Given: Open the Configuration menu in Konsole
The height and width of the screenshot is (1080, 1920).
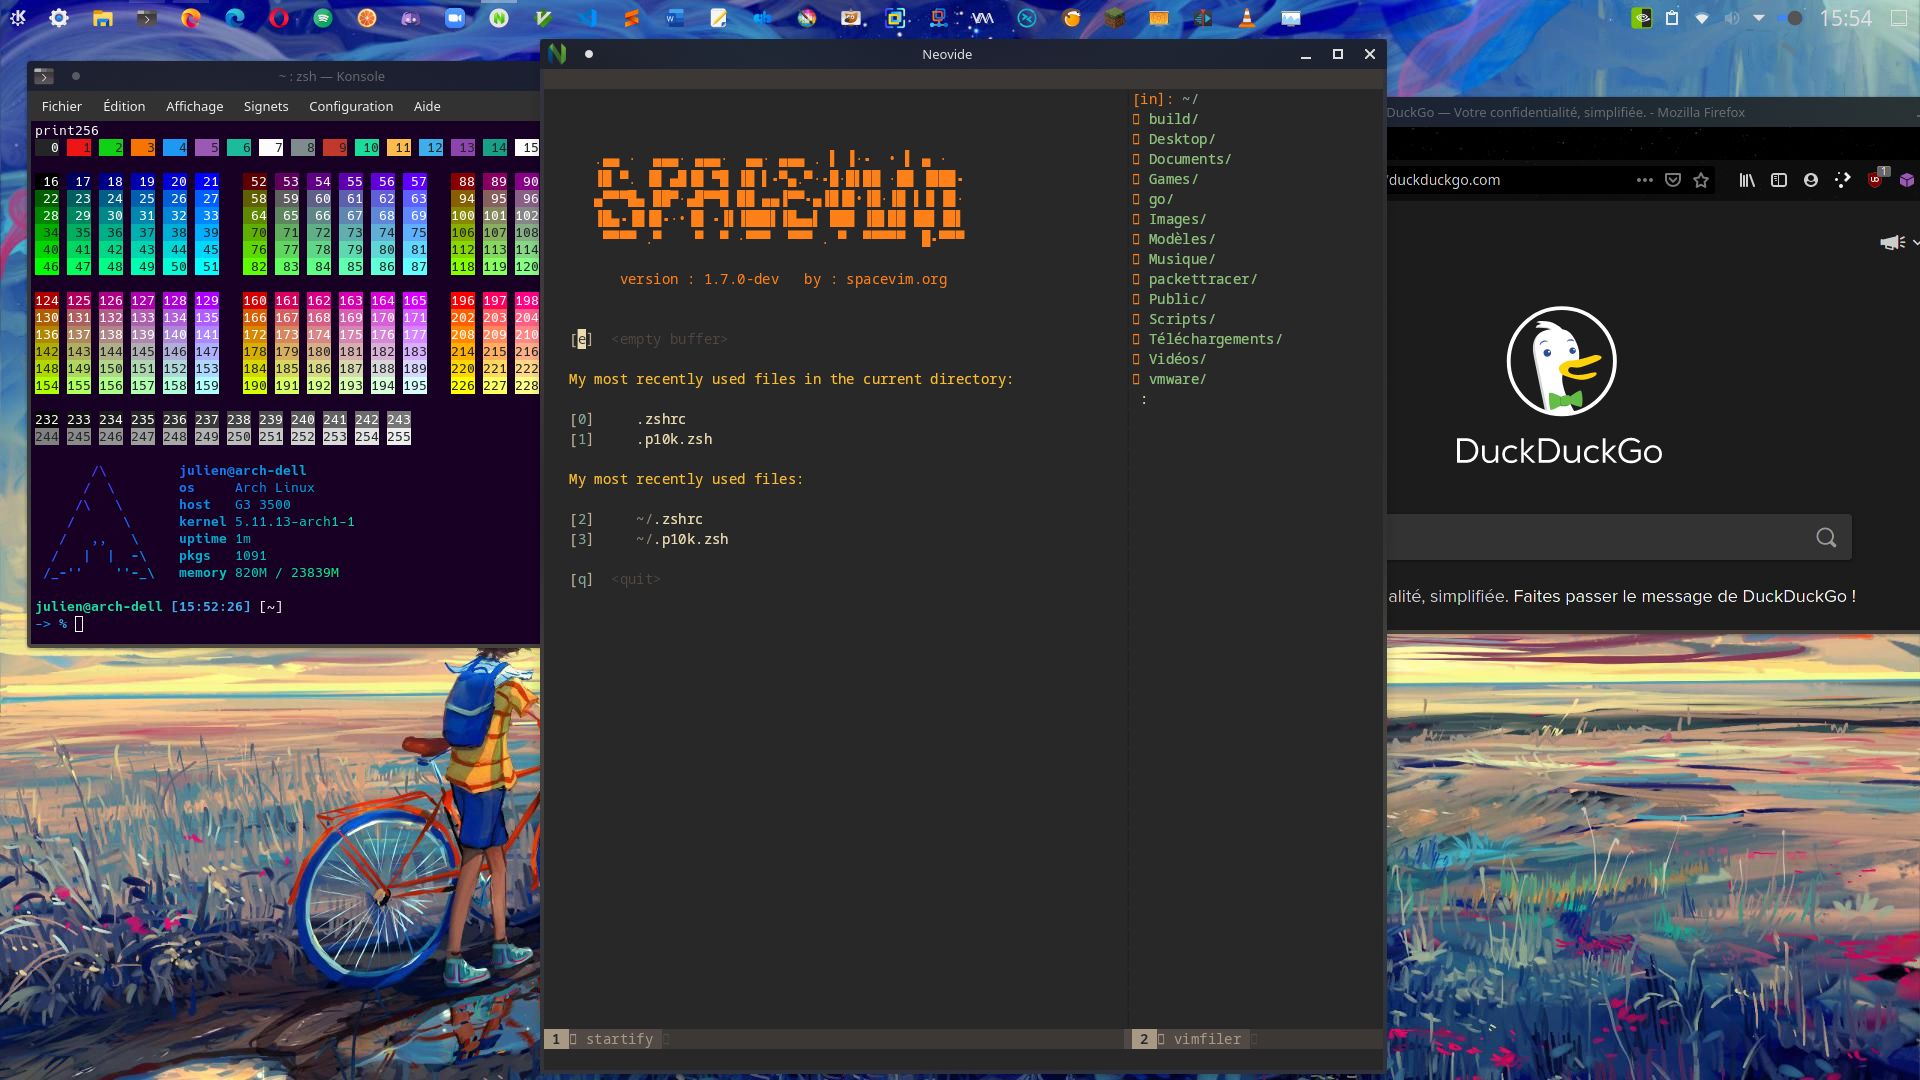Looking at the screenshot, I should [x=351, y=106].
